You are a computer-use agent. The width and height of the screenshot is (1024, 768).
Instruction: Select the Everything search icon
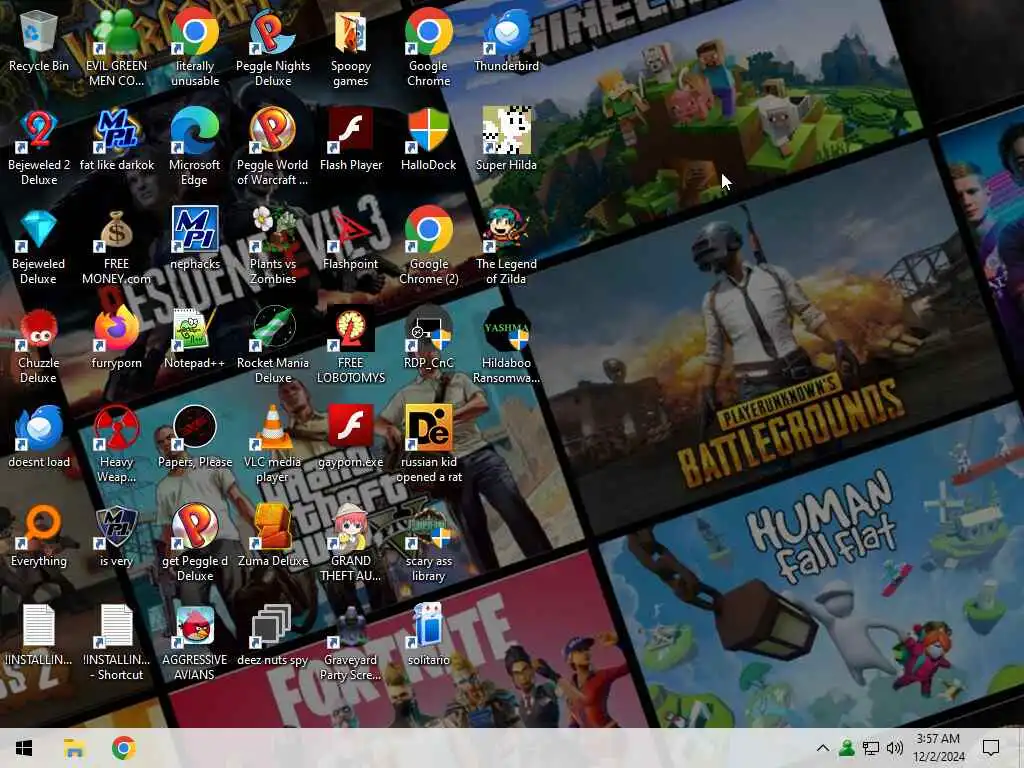coord(39,528)
